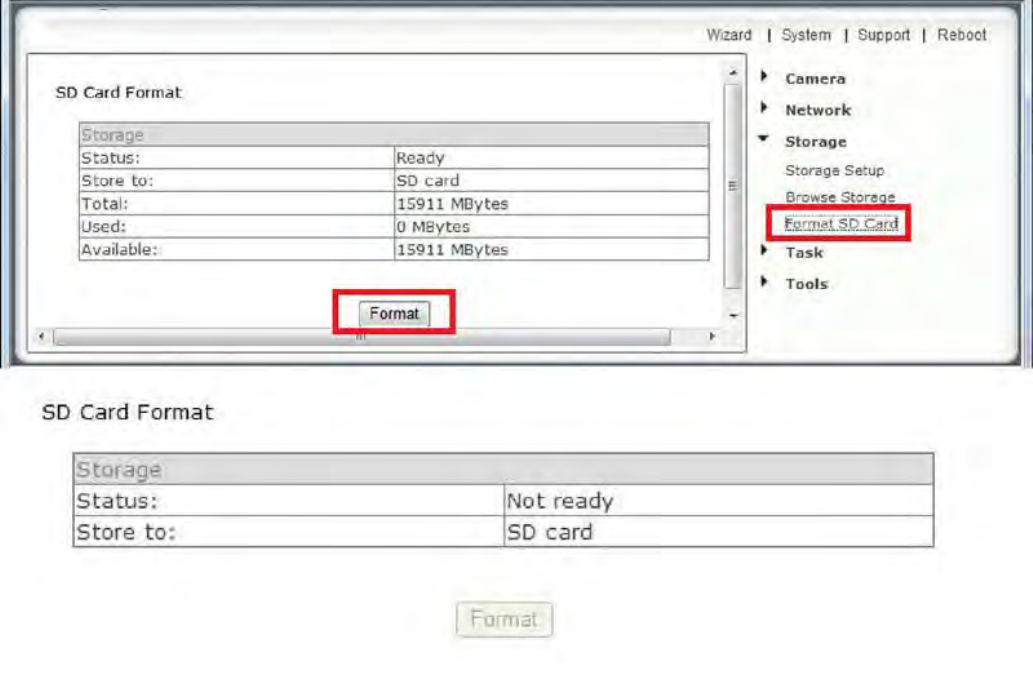1033x692 pixels.
Task: Expand the Task menu arrow
Action: 764,250
